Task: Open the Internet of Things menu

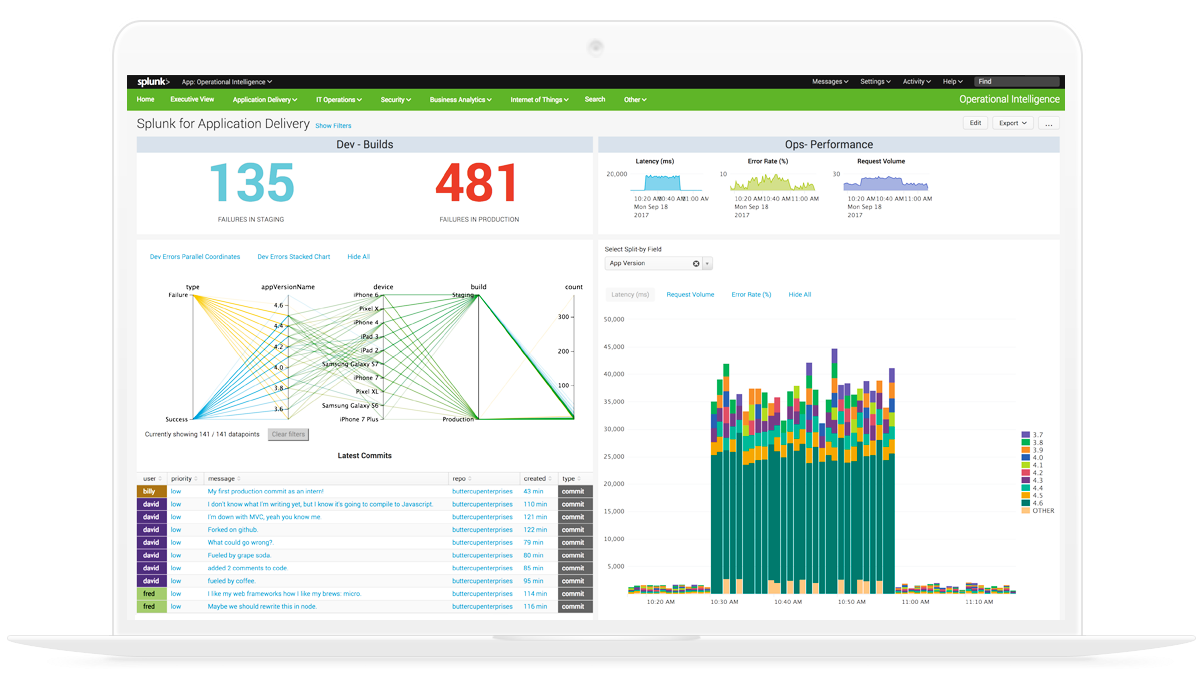Action: 537,99
